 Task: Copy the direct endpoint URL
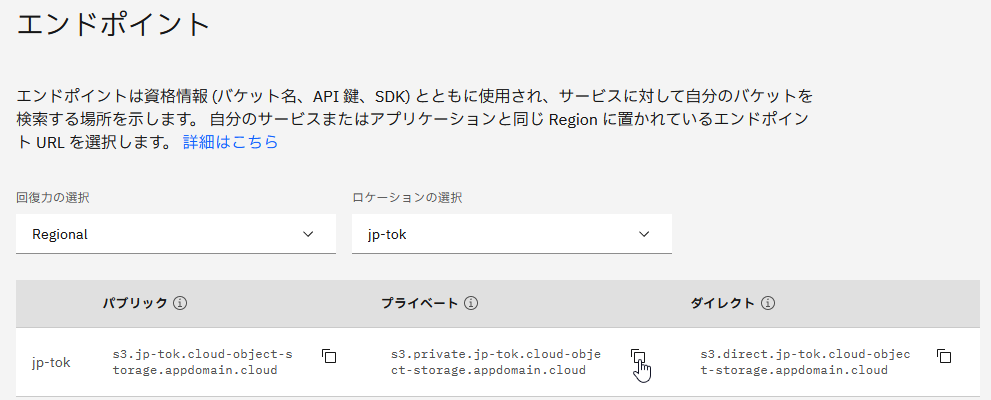pyautogui.click(x=944, y=356)
